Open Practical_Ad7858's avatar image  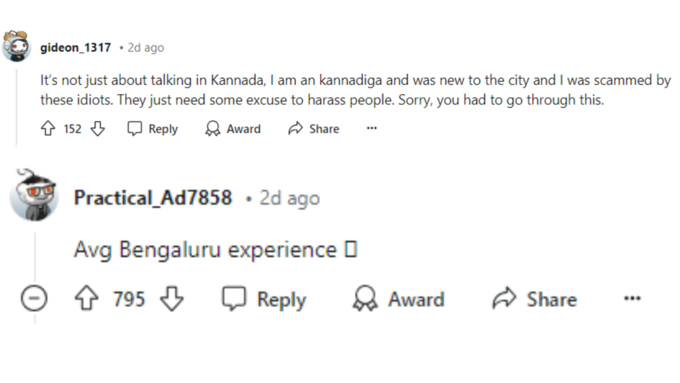(34, 196)
